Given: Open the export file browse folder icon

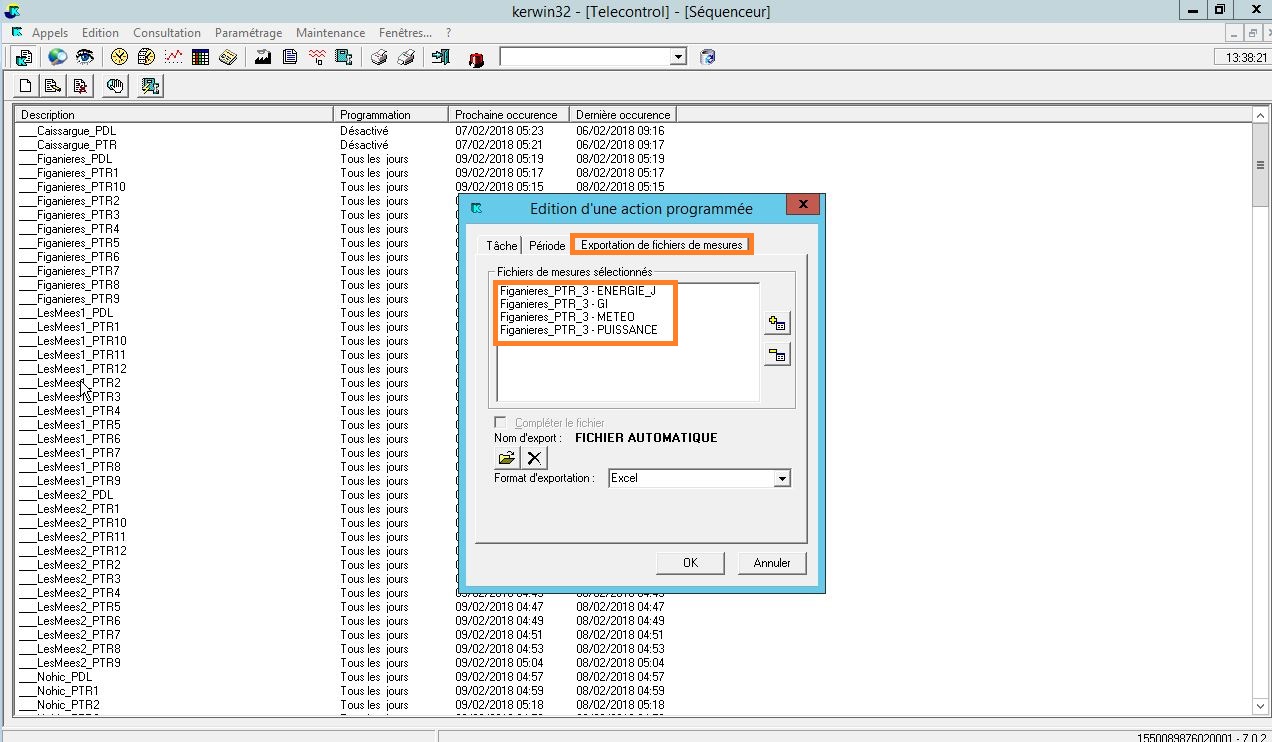Looking at the screenshot, I should (x=506, y=458).
